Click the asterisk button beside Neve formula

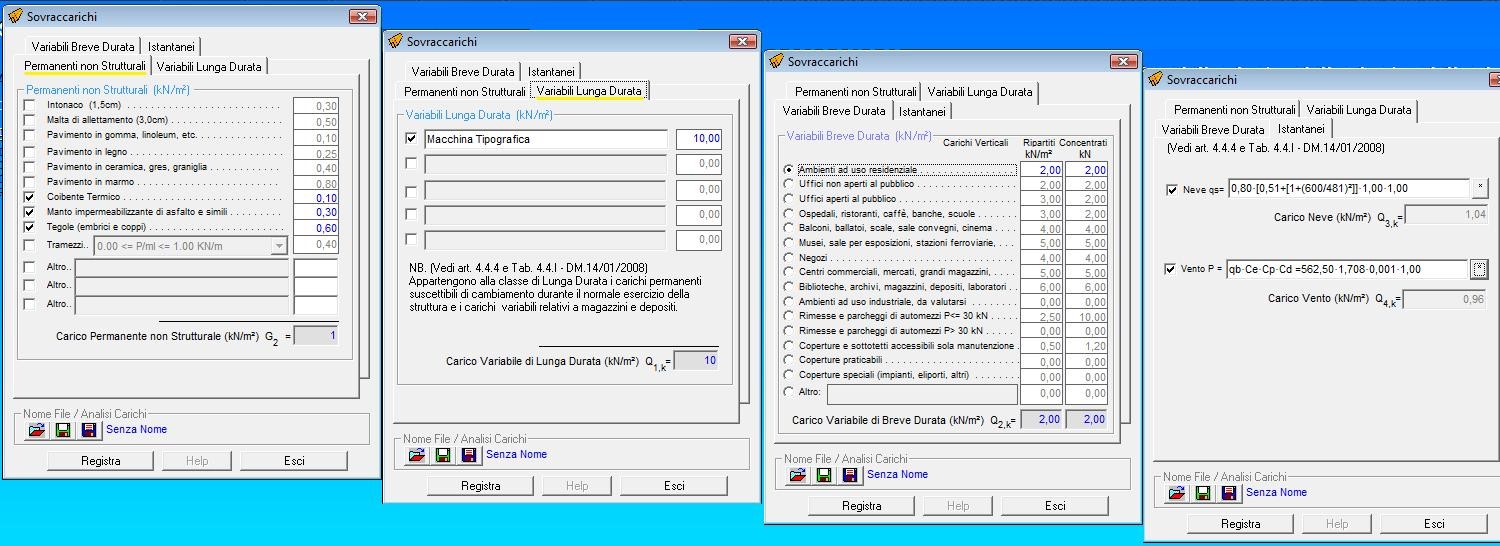pyautogui.click(x=1479, y=188)
